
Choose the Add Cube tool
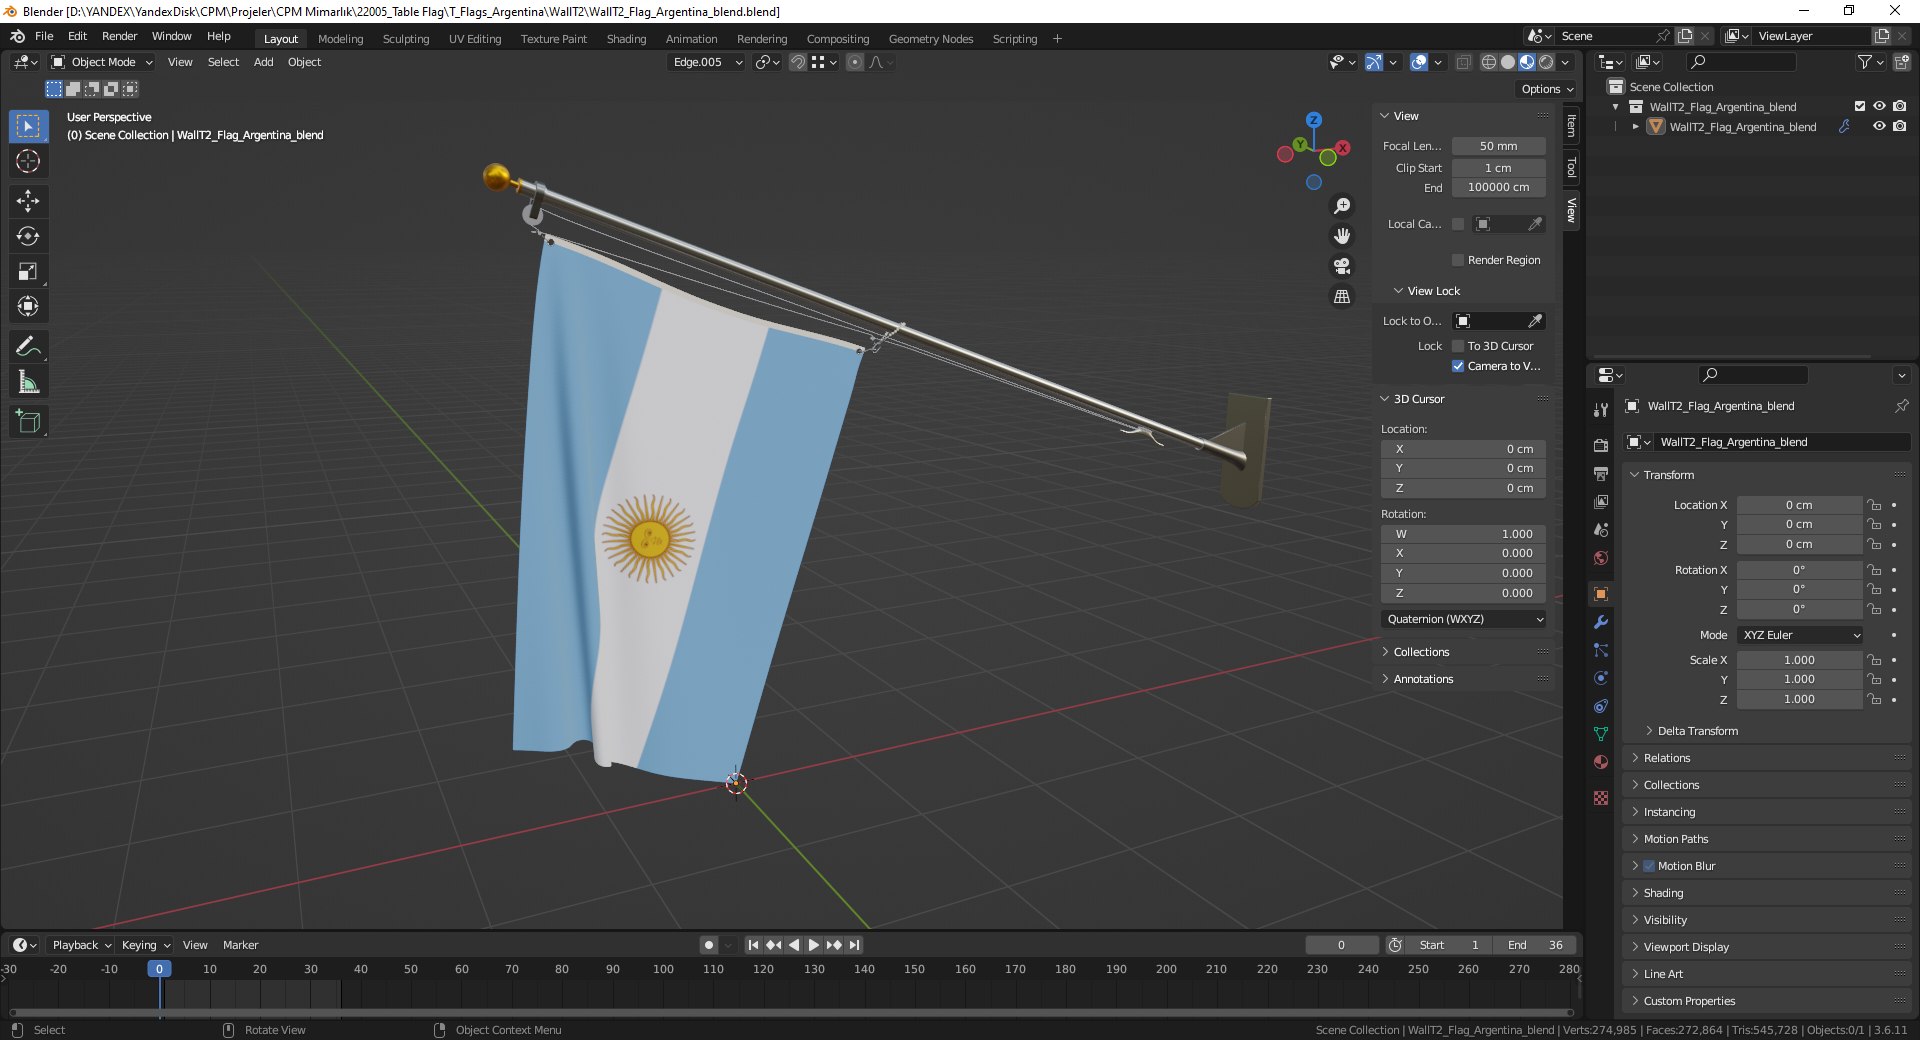coord(28,422)
